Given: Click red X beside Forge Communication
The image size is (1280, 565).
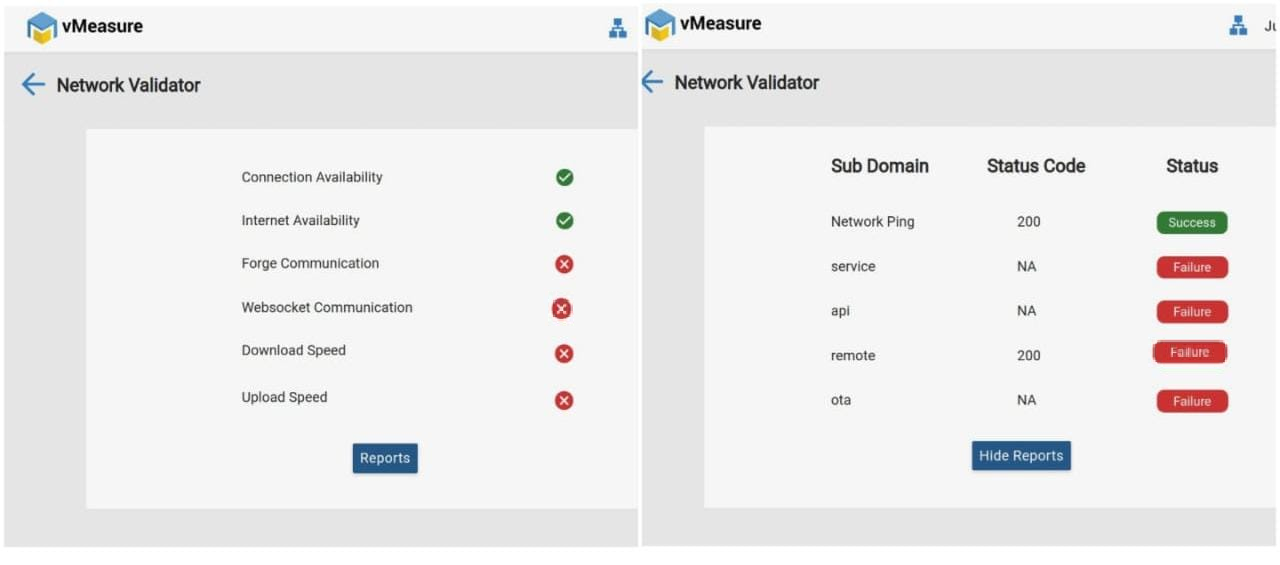Looking at the screenshot, I should (564, 264).
